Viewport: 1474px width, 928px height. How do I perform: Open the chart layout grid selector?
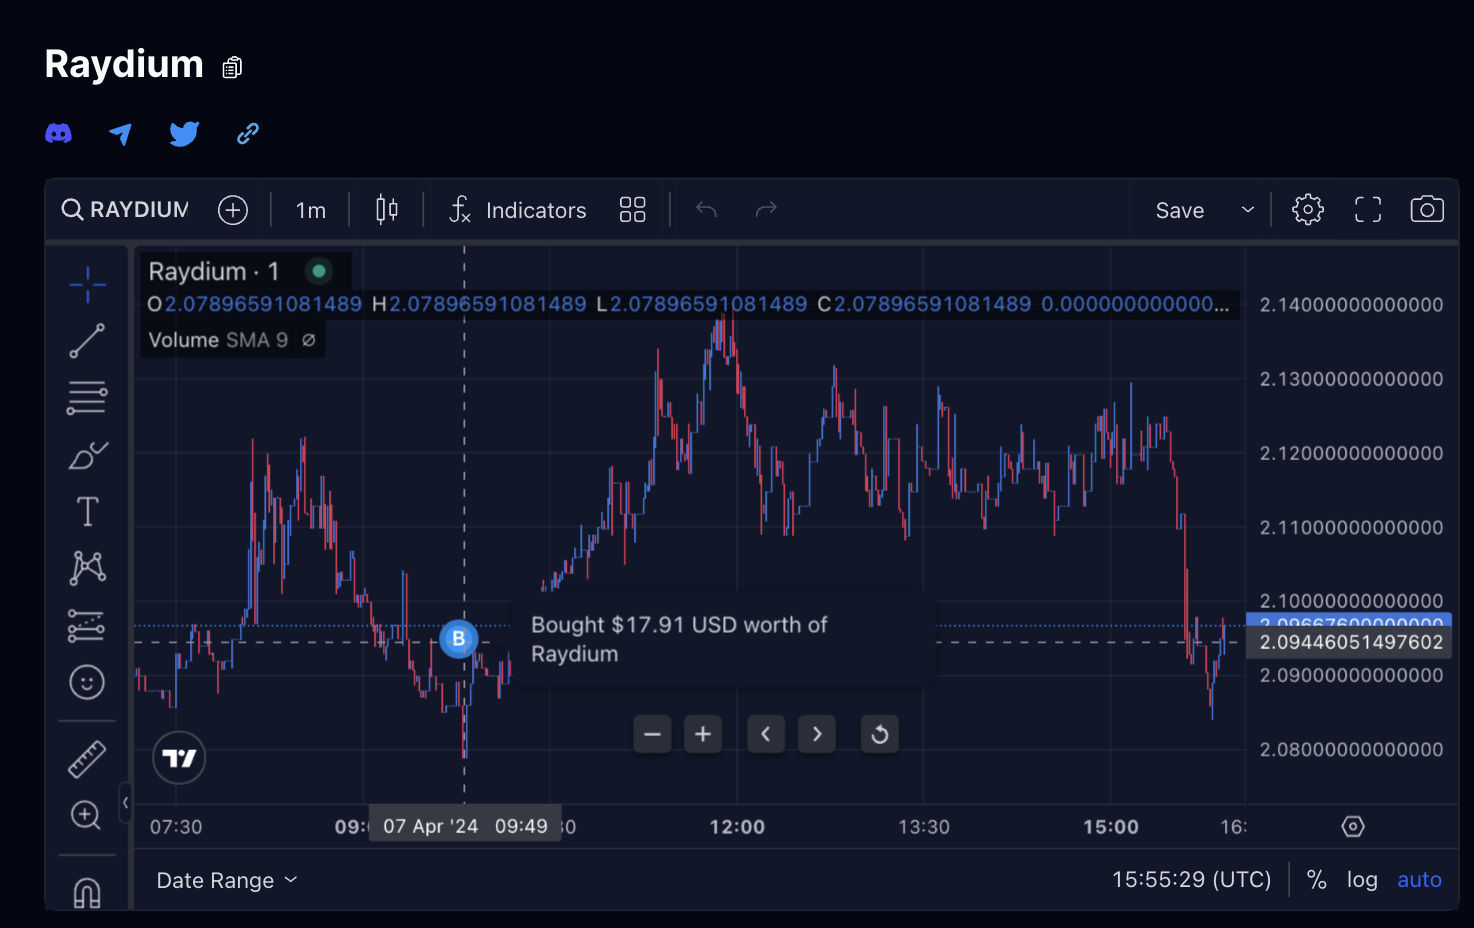[632, 210]
